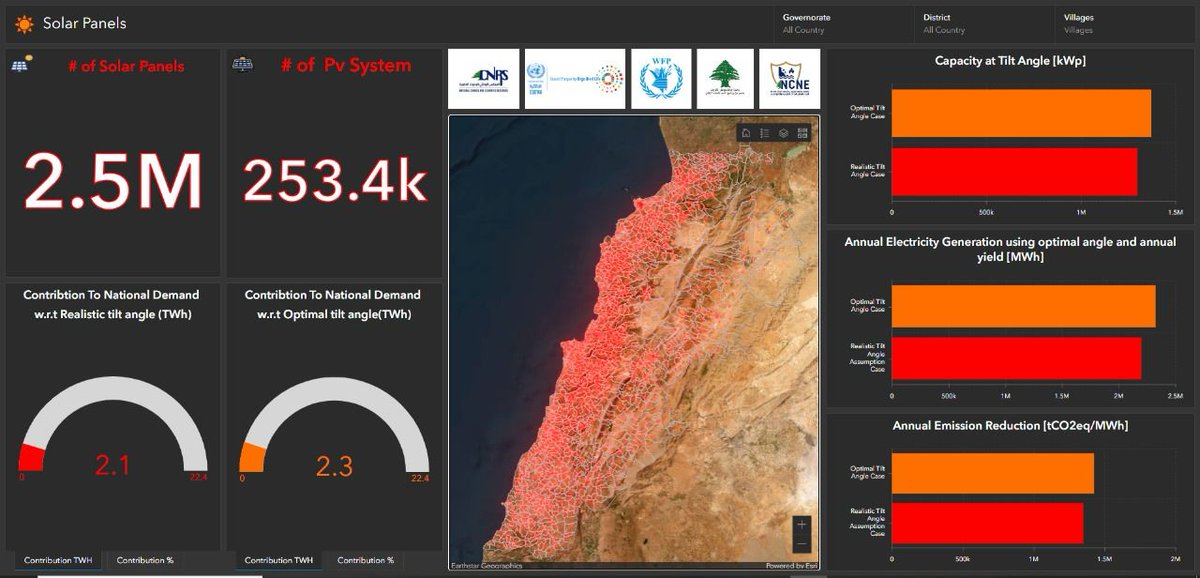
Task: Switch to Contribution TWH tab under Realistic tilt gauge
Action: pos(58,560)
